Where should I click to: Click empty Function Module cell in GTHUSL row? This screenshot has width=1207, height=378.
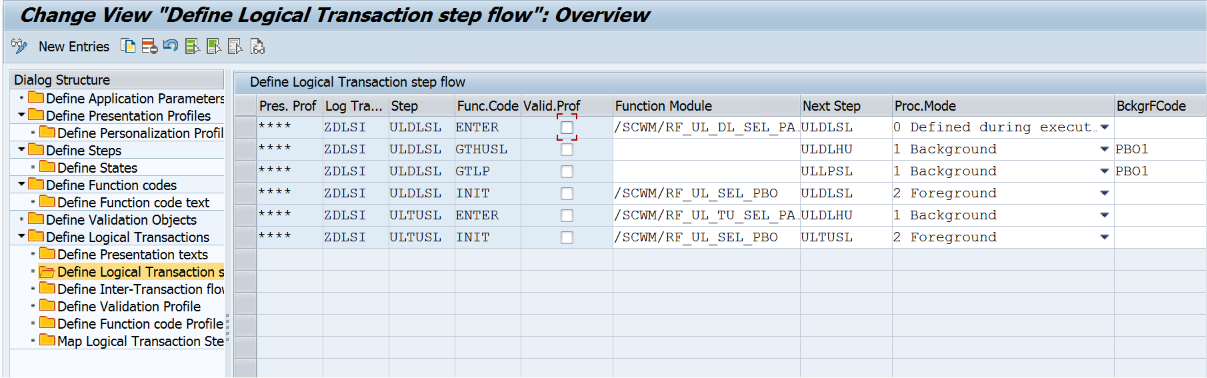point(705,150)
